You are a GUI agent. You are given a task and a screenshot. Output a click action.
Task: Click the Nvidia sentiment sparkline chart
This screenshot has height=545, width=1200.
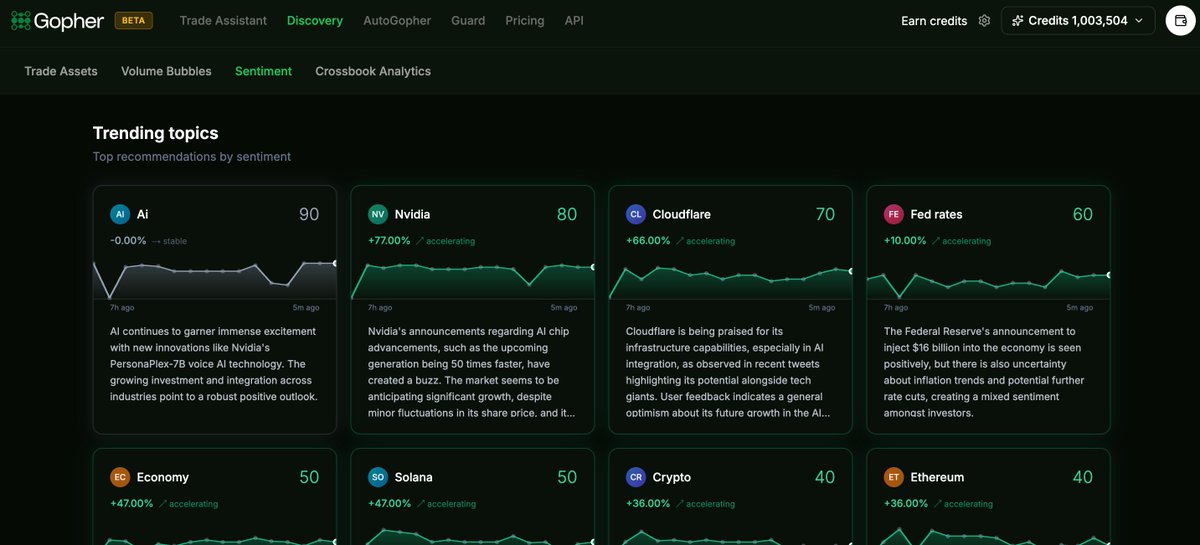pos(472,279)
